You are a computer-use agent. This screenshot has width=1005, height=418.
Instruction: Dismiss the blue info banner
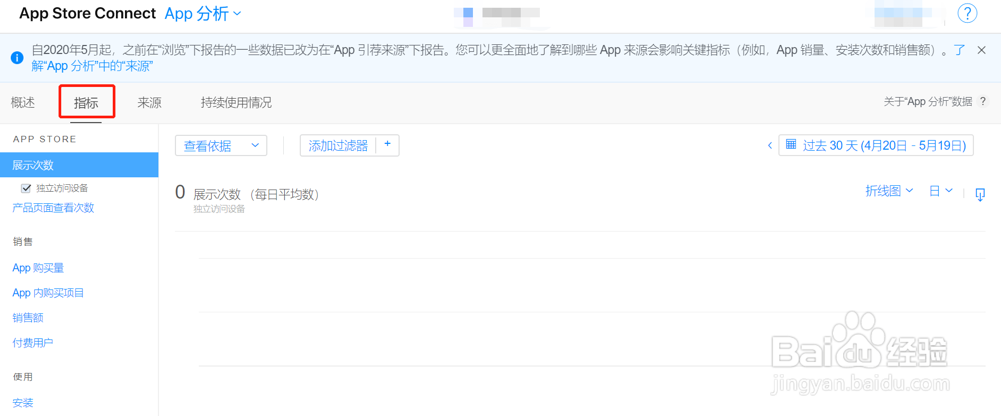[x=981, y=50]
